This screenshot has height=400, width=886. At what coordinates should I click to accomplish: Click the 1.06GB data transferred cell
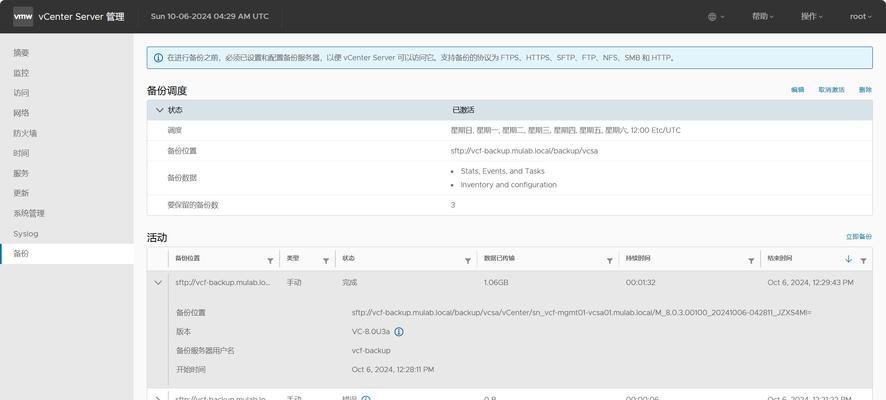(496, 282)
